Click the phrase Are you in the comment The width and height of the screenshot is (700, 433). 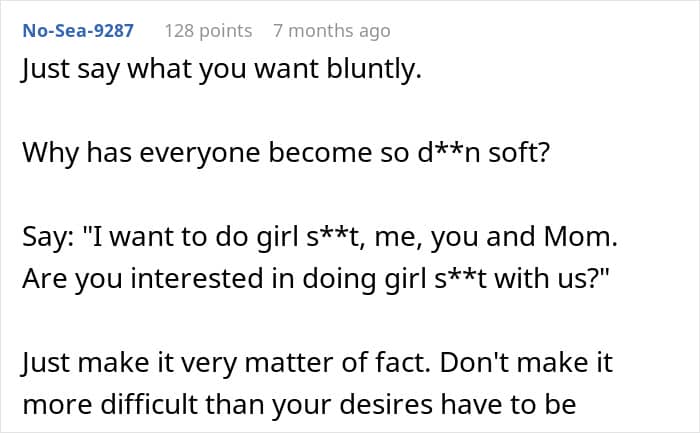point(72,280)
